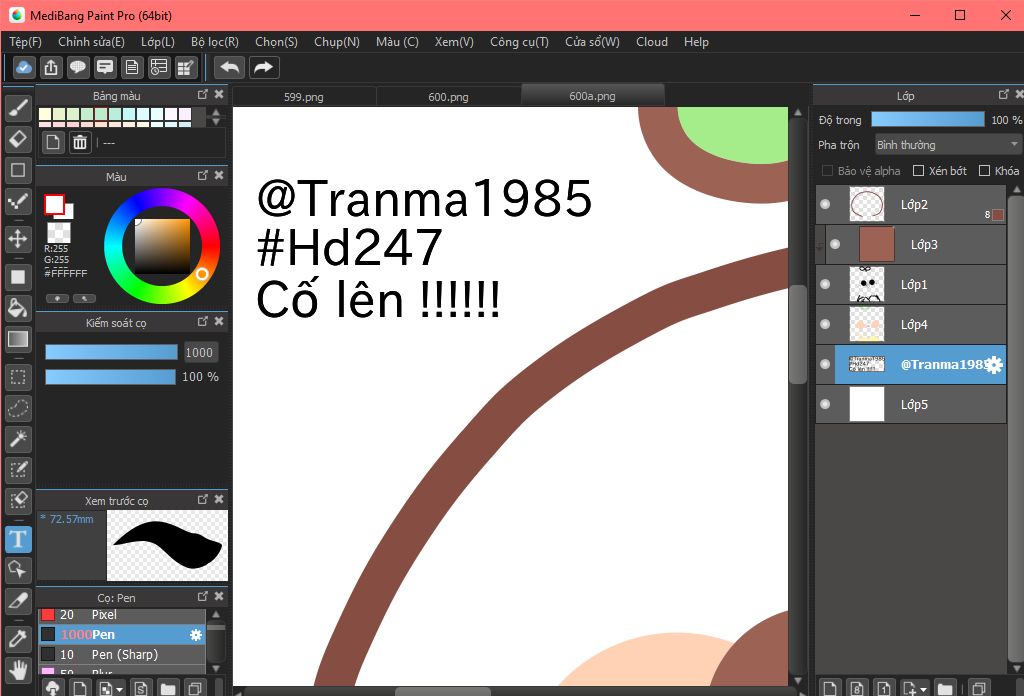Select the Lasso selection tool
The image size is (1024, 696).
click(18, 409)
